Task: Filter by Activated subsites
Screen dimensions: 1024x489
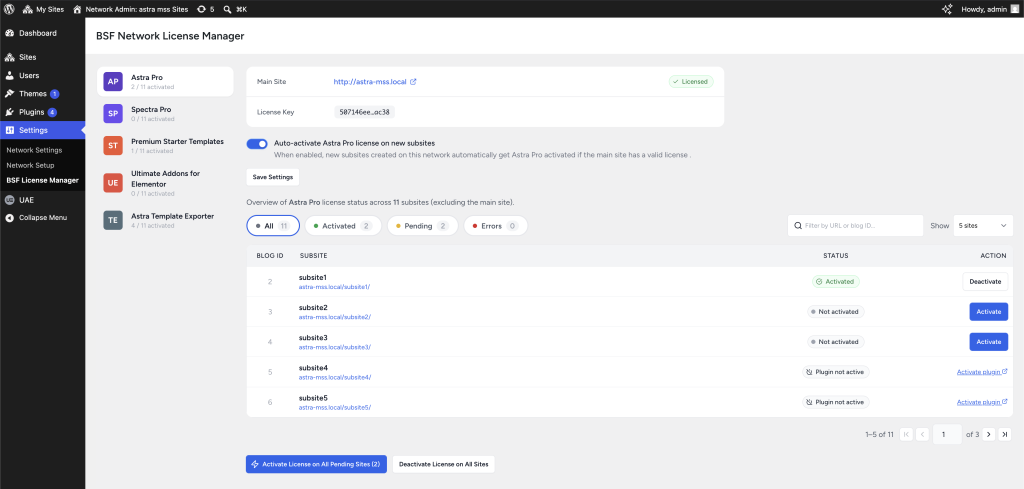Action: click(343, 226)
